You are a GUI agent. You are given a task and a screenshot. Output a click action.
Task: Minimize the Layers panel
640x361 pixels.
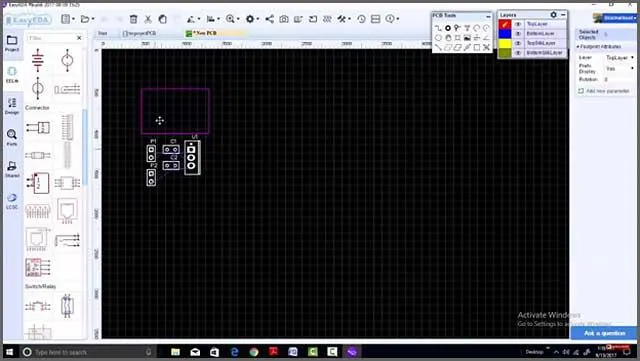click(563, 15)
